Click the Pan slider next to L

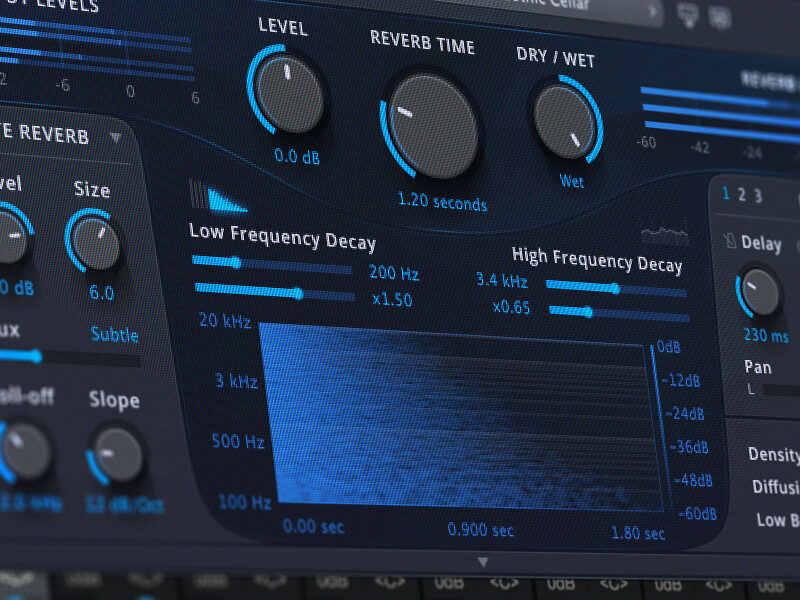(x=781, y=391)
